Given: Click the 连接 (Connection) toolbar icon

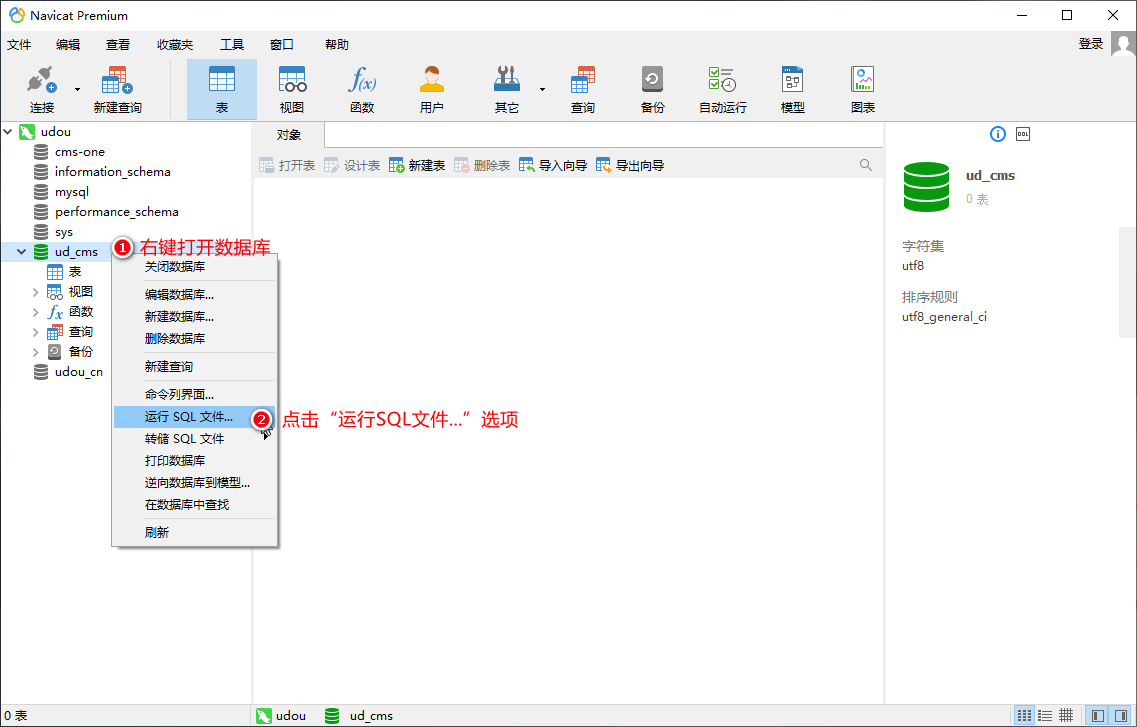Looking at the screenshot, I should 41,89.
